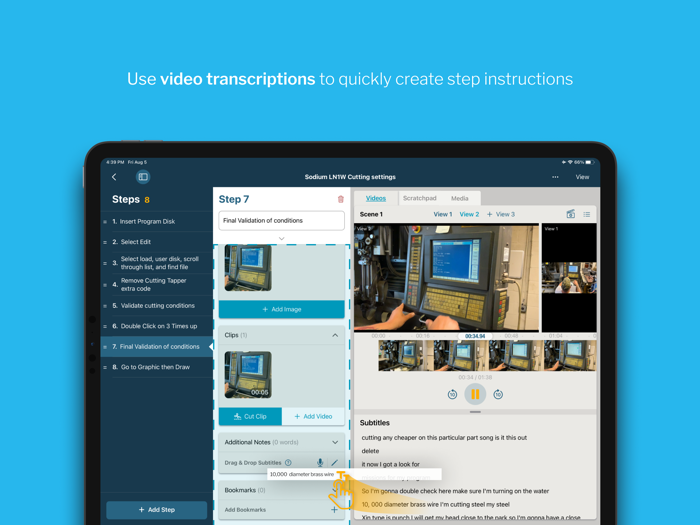Open the 00:05 clip thumbnail

pos(248,375)
